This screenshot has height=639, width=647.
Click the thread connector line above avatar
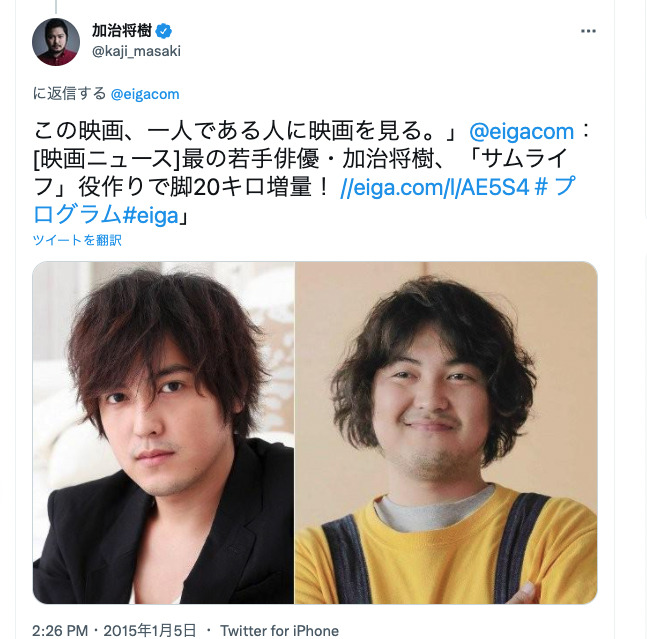tap(56, 7)
